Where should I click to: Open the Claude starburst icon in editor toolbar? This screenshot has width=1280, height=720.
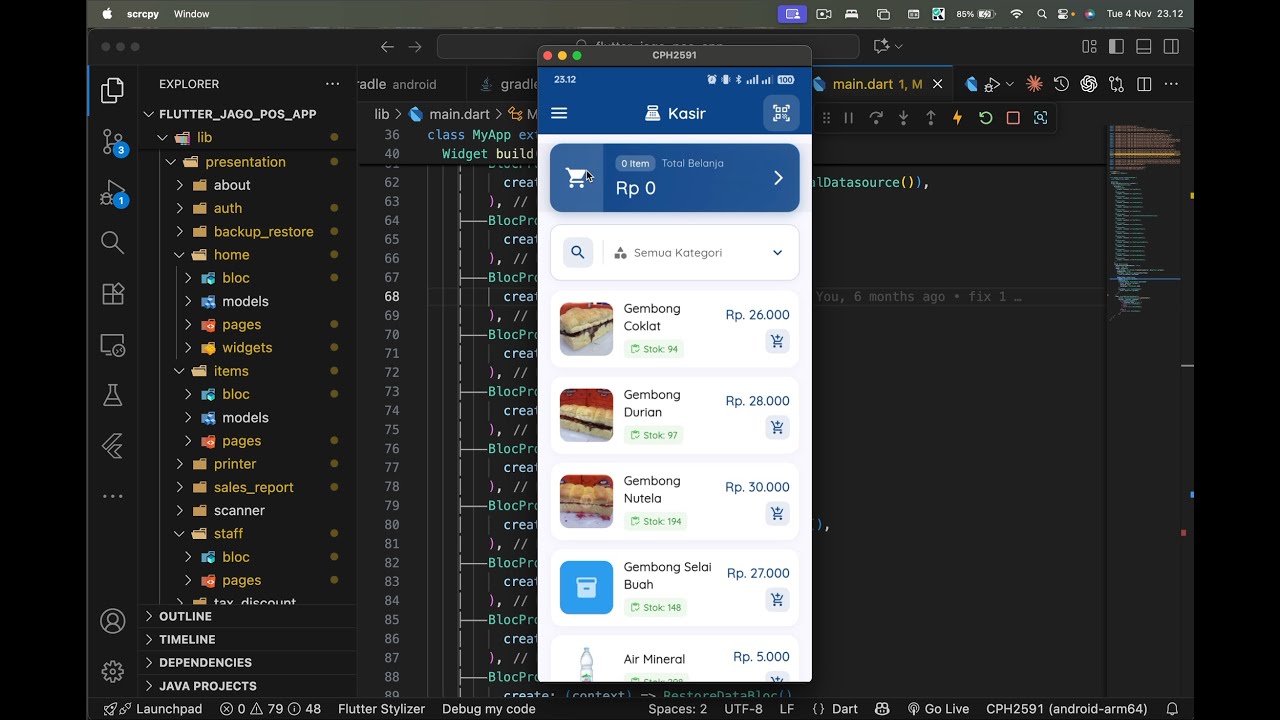[x=1034, y=84]
